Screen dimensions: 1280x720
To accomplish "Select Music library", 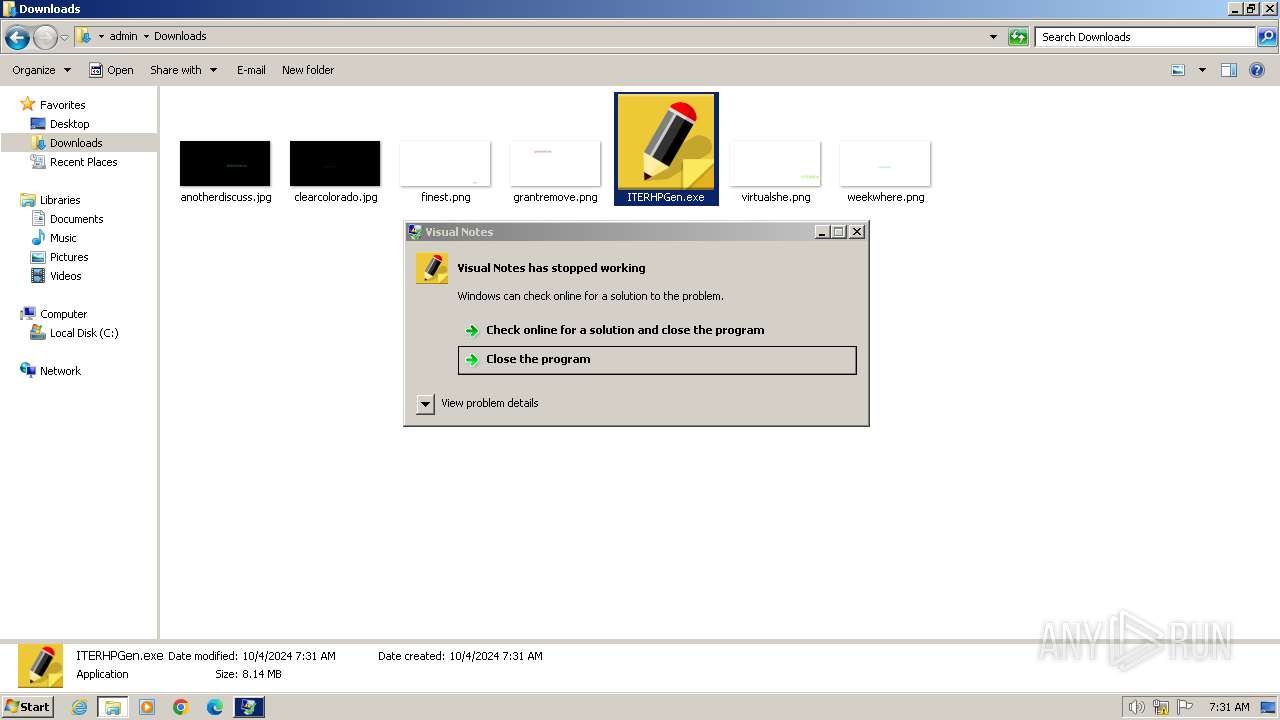I will pyautogui.click(x=63, y=238).
